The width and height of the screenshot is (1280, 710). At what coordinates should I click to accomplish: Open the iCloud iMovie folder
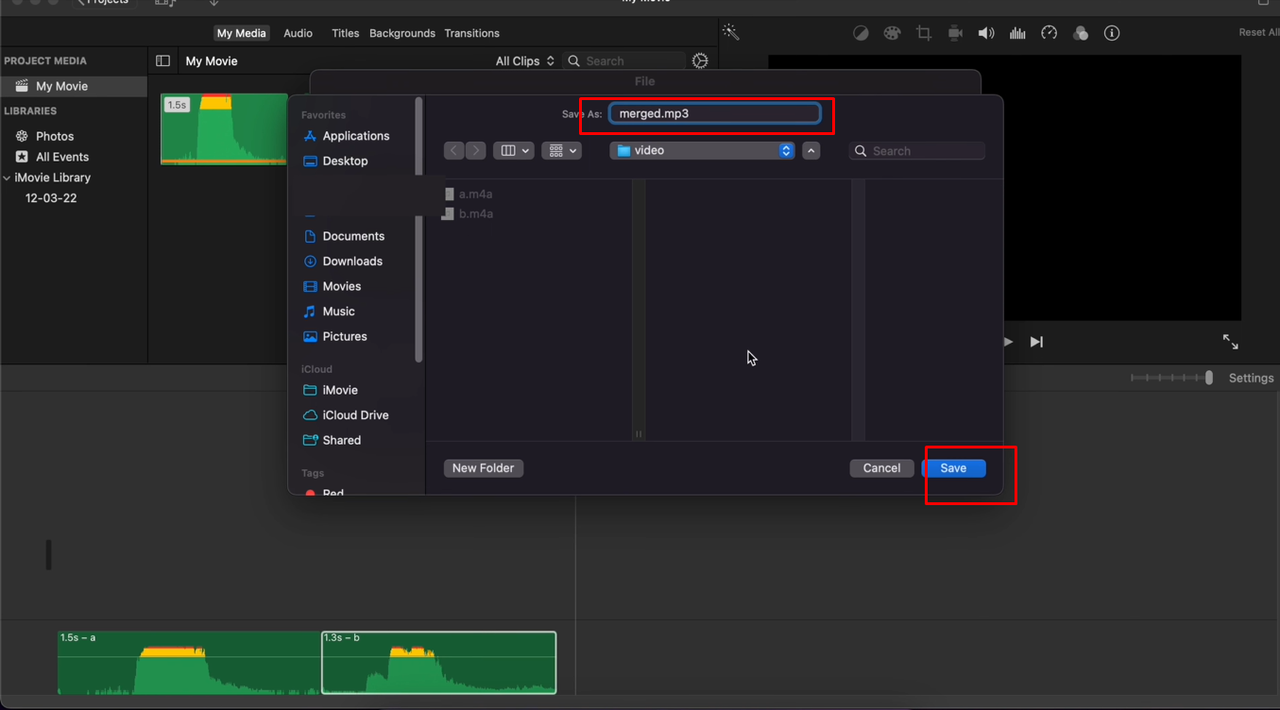(x=340, y=390)
